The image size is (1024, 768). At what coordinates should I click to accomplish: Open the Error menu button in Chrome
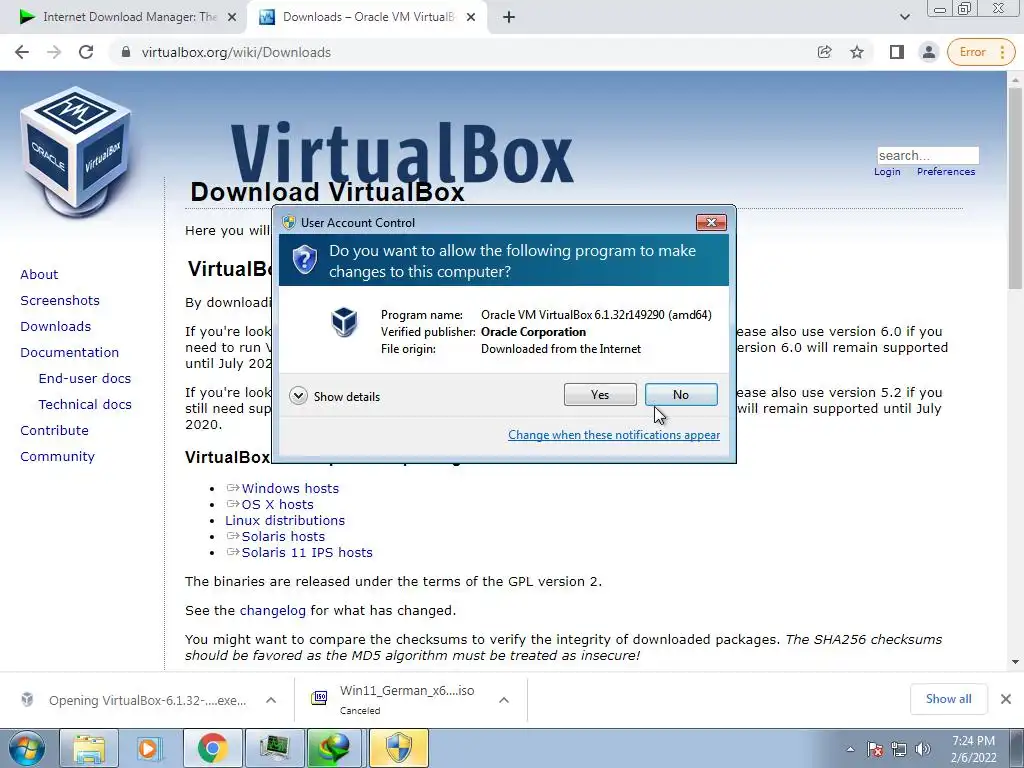[x=982, y=52]
